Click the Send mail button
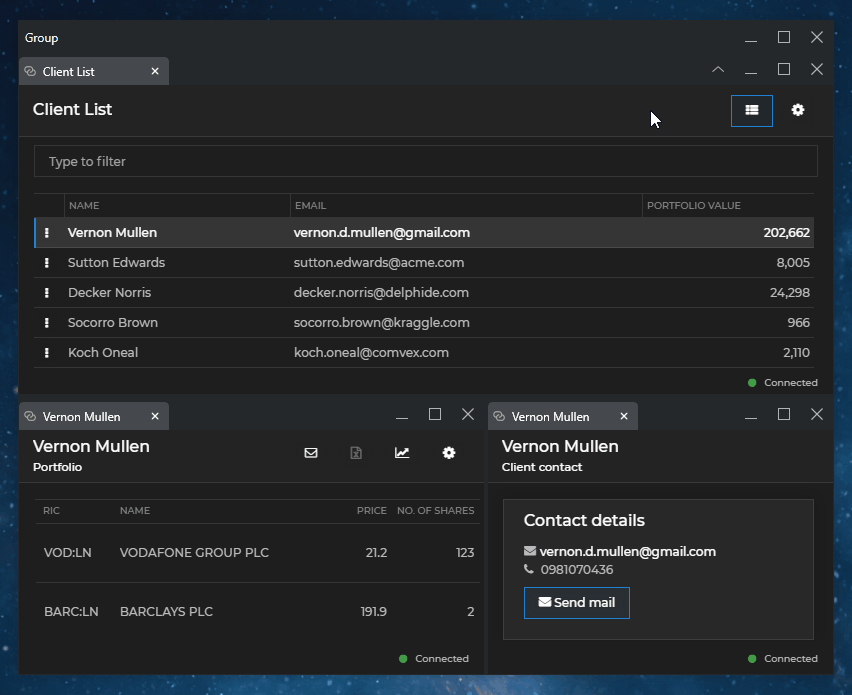The image size is (852, 695). coord(577,603)
